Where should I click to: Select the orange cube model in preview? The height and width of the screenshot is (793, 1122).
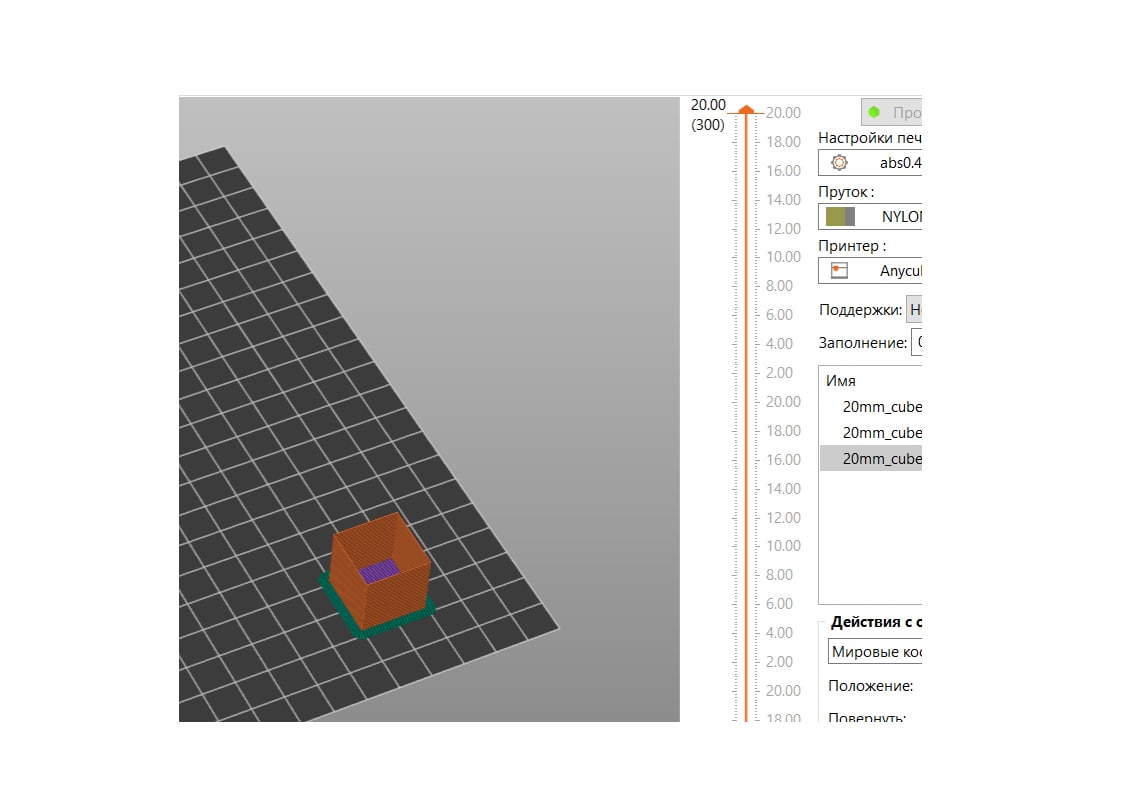point(380,573)
